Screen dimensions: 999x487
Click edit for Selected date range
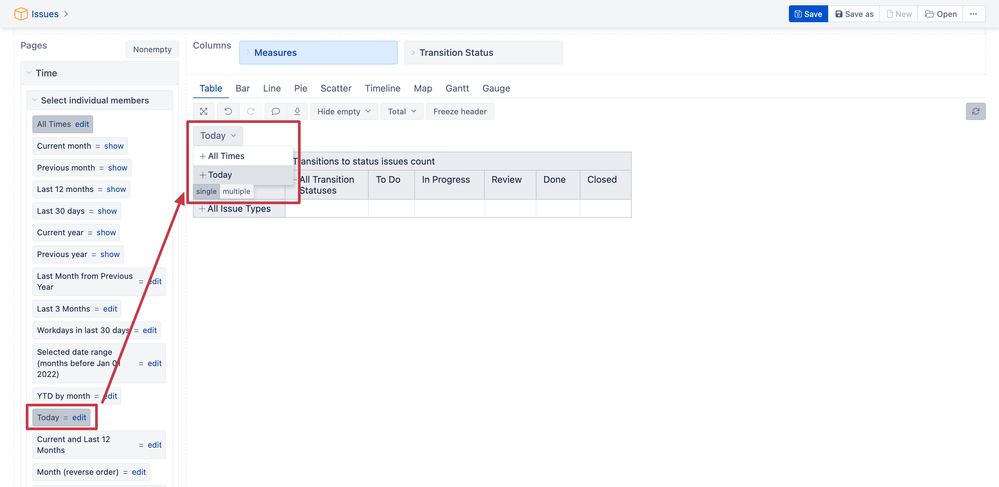tap(155, 363)
